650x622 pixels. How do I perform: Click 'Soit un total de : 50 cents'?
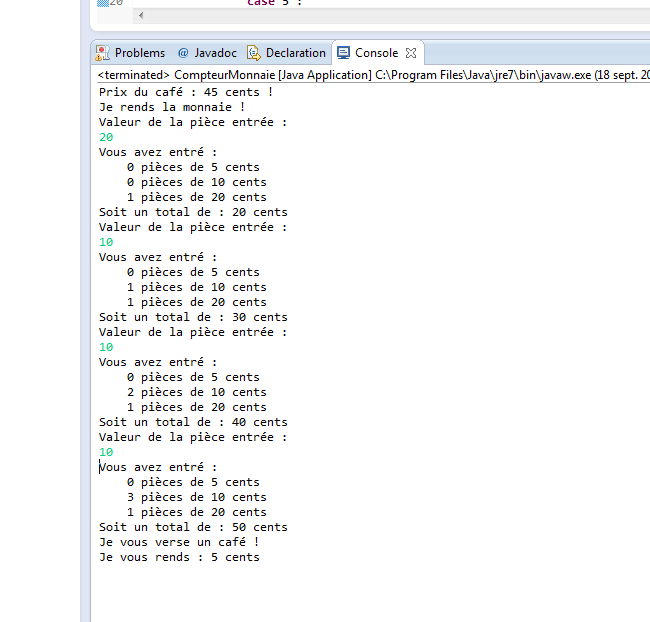pos(192,527)
